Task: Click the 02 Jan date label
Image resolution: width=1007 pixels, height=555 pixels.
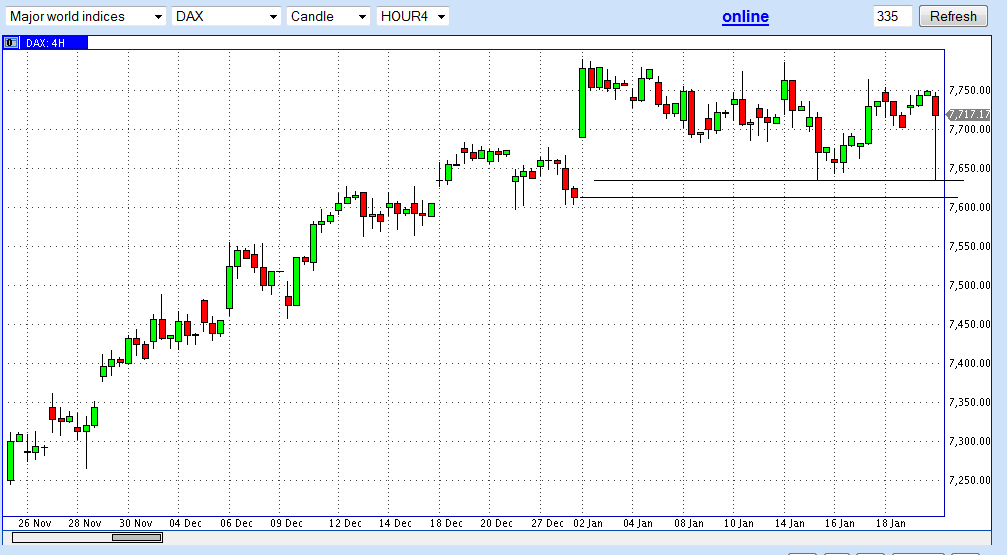Action: pos(588,523)
